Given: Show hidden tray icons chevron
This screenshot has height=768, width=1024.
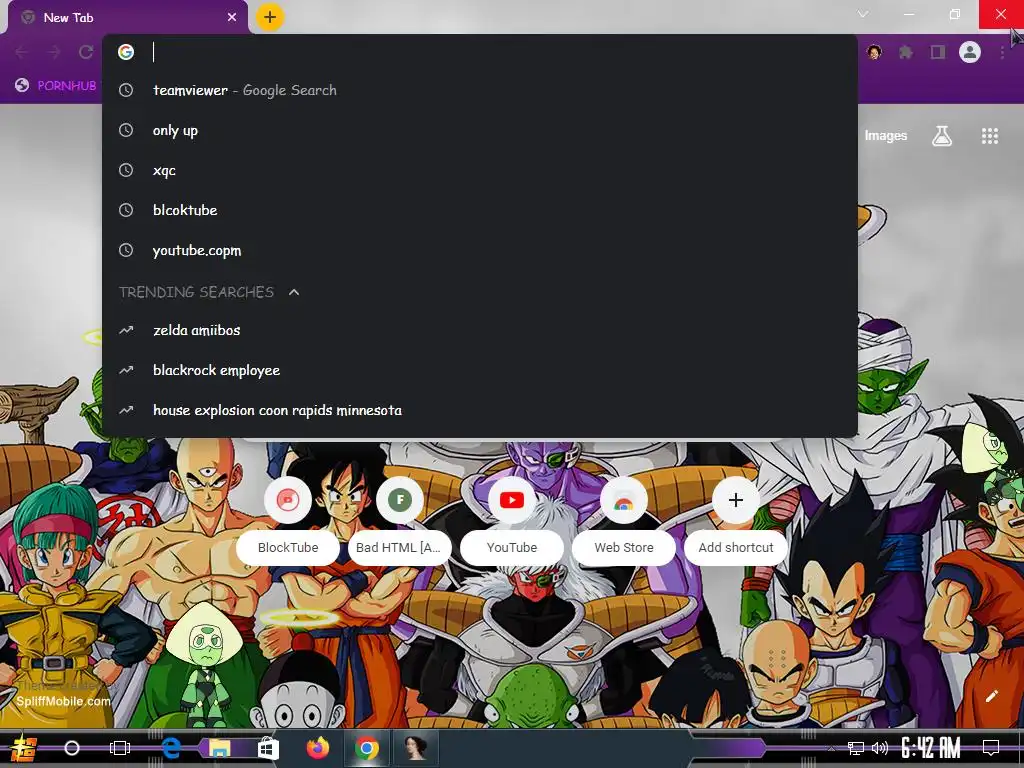Looking at the screenshot, I should click(x=831, y=748).
